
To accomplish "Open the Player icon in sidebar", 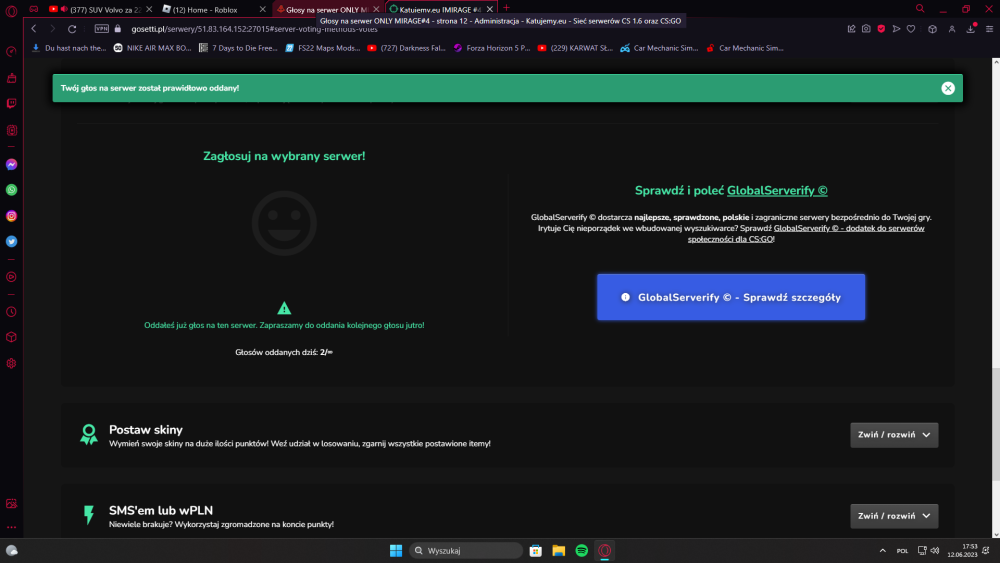I will 11,277.
